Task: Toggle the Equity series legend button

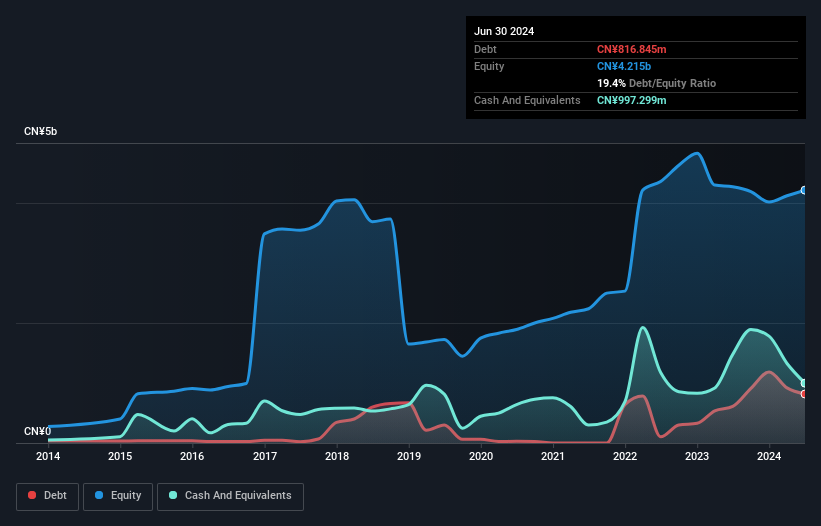Action: click(x=118, y=496)
